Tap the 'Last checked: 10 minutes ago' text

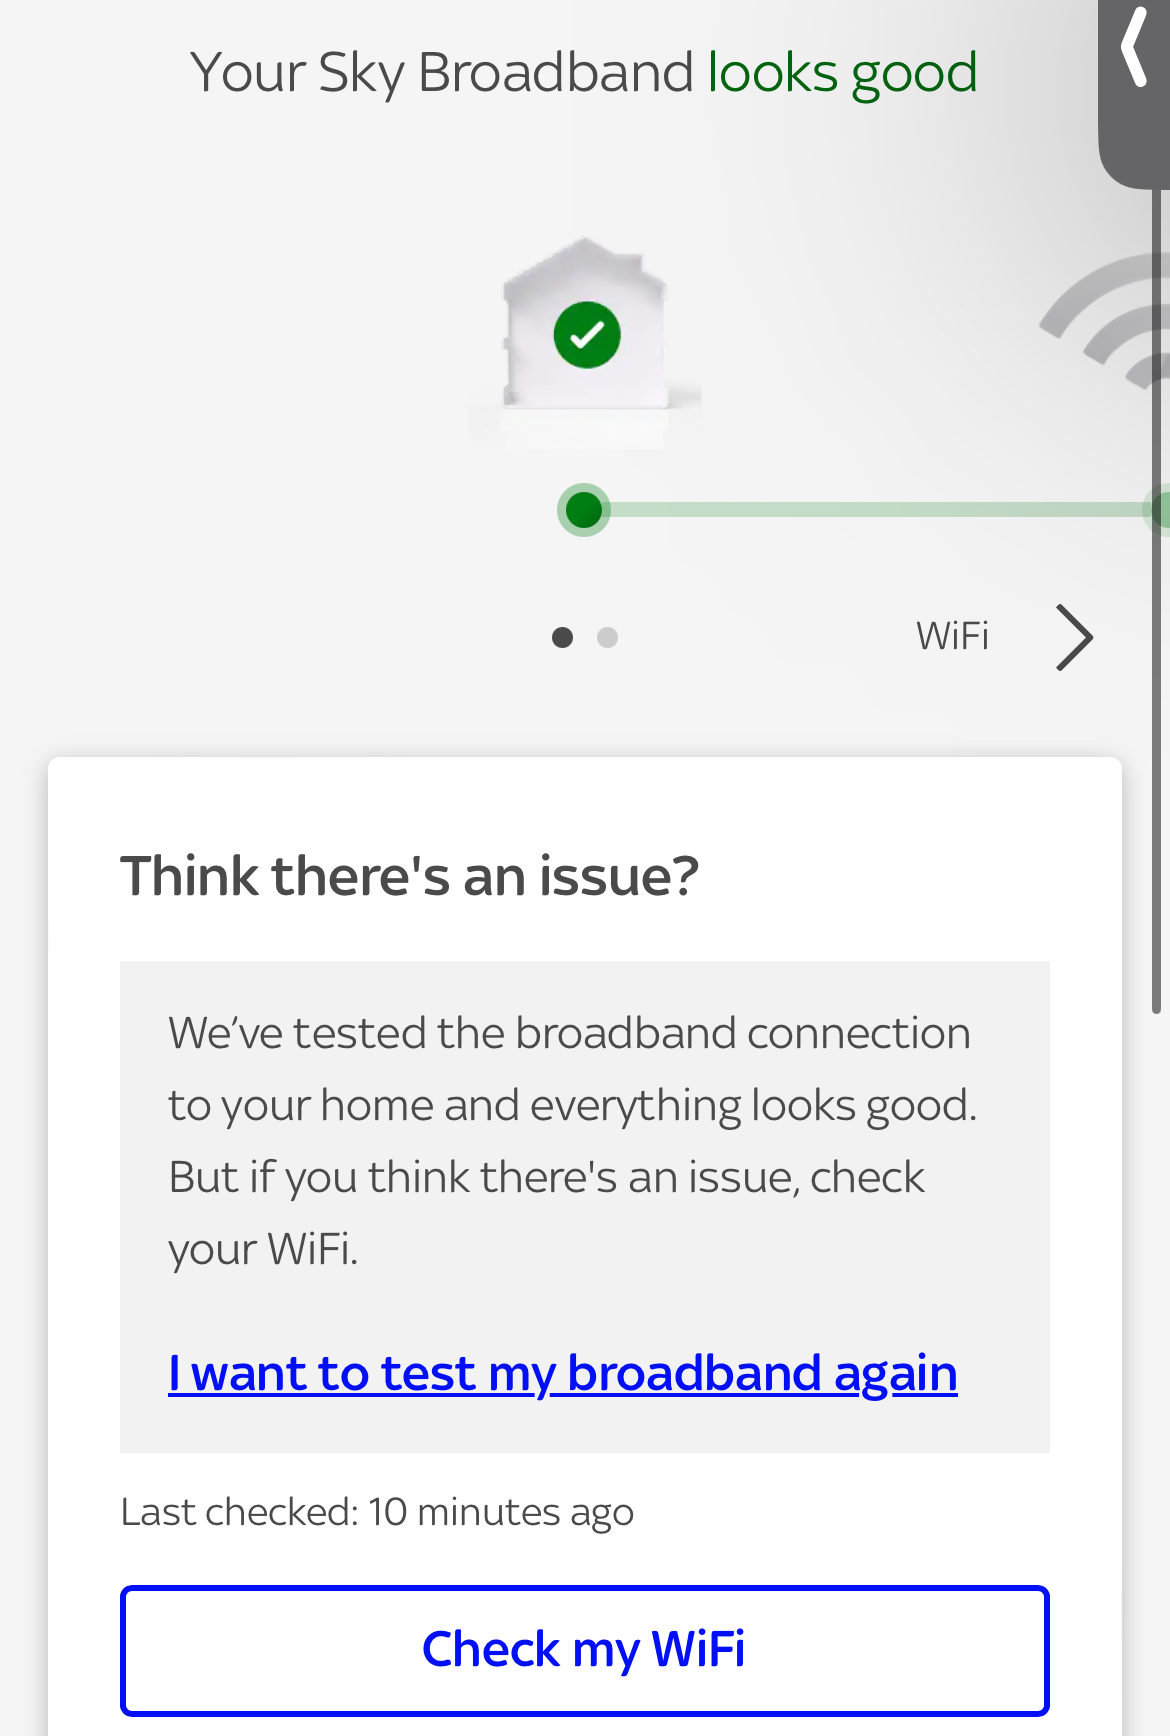[x=377, y=1512]
